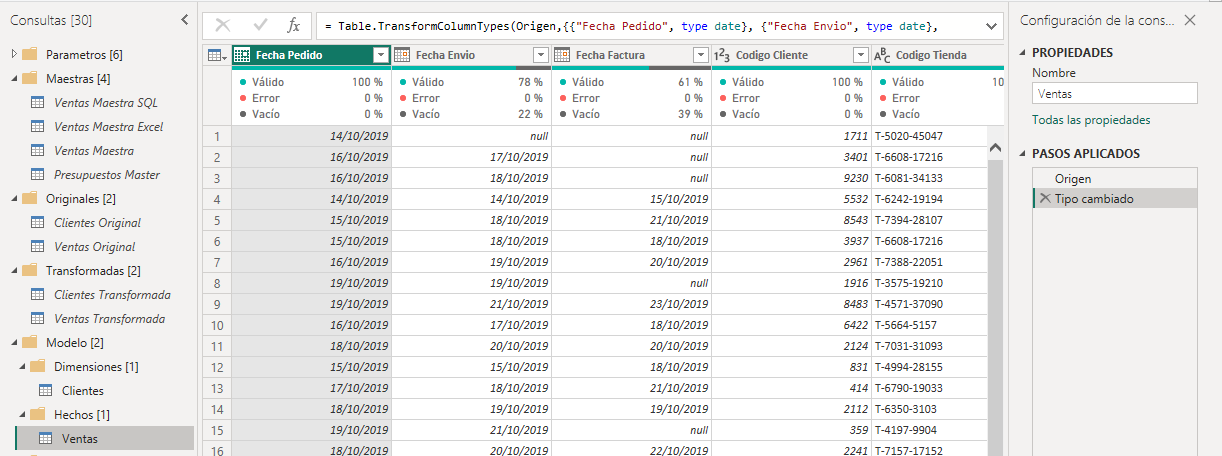
Task: Click the Modelo folder icon
Action: [30, 342]
